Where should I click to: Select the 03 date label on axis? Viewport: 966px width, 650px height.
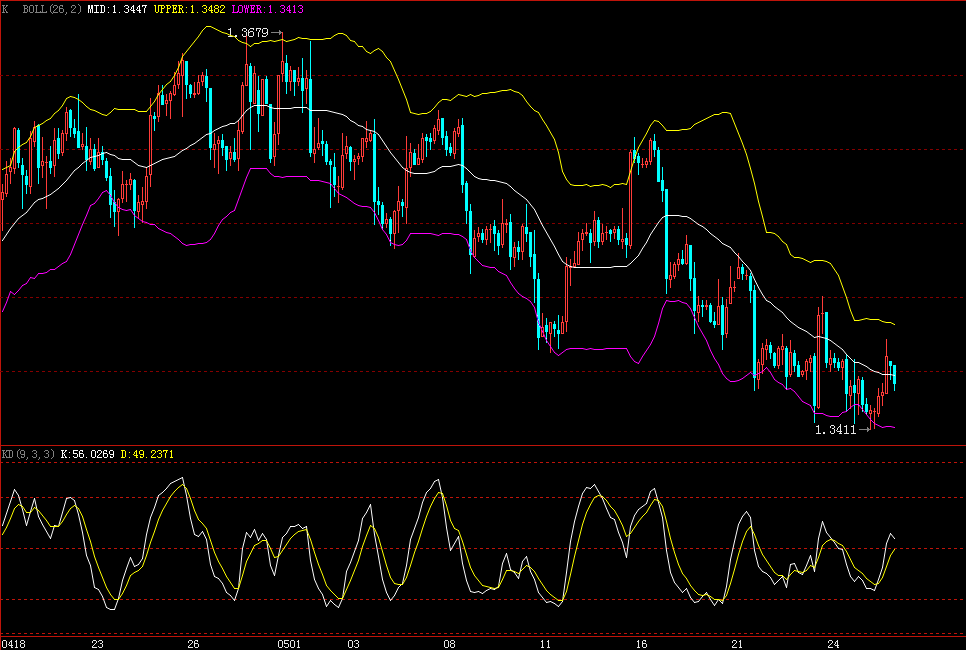[x=353, y=644]
